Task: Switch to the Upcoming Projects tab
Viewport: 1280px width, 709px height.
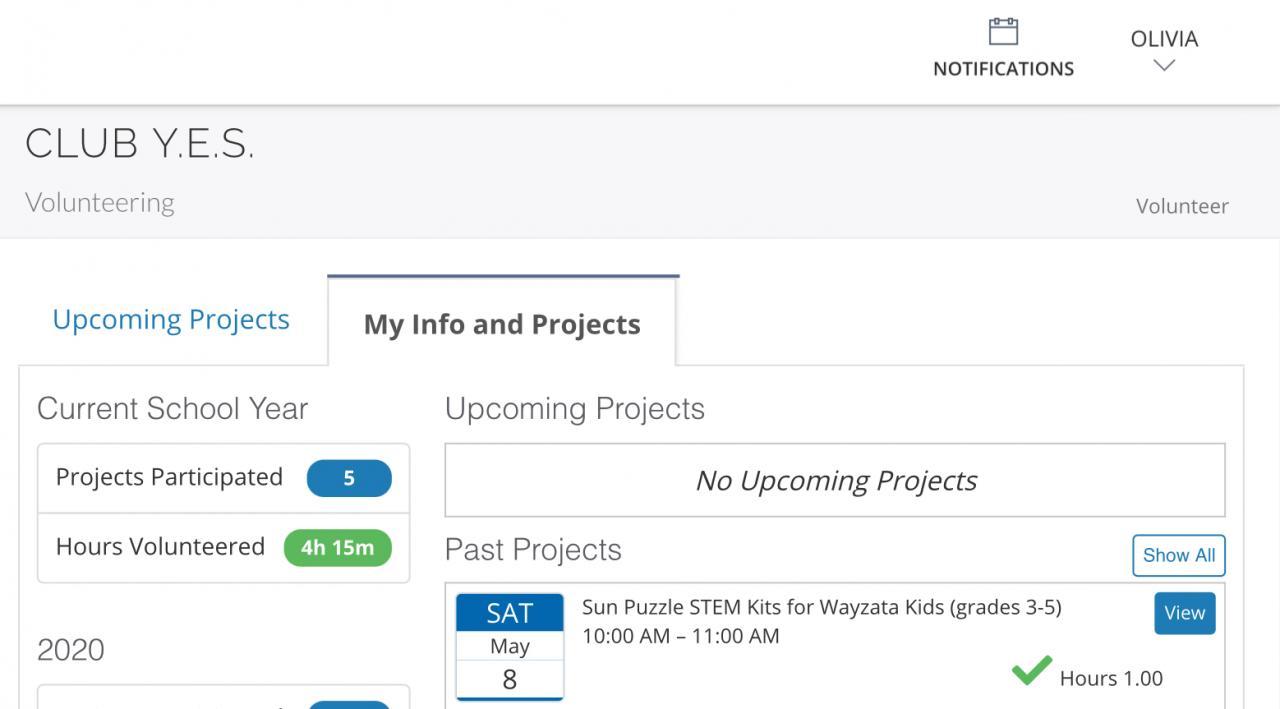Action: pyautogui.click(x=171, y=319)
